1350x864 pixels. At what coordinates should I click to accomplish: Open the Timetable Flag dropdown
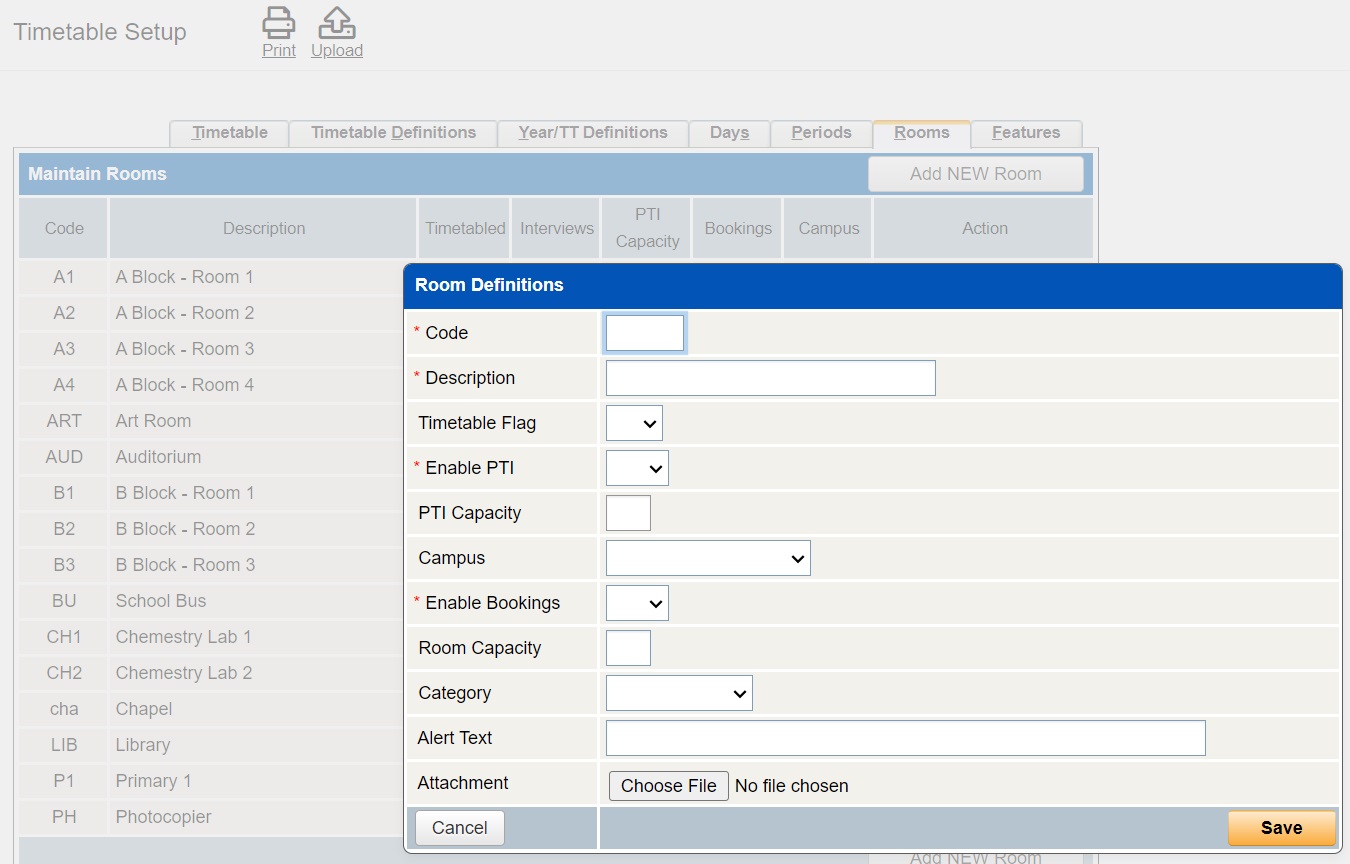(x=634, y=423)
